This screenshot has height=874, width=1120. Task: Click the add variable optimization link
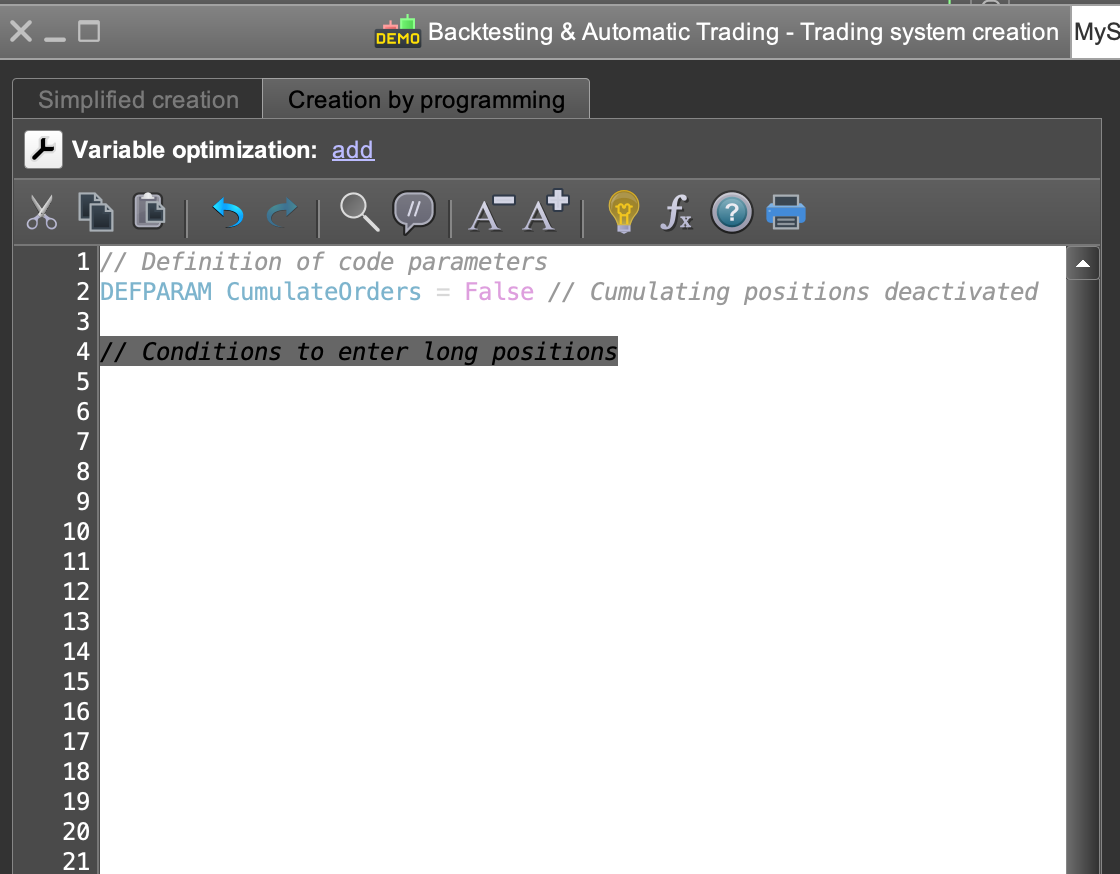click(x=353, y=150)
